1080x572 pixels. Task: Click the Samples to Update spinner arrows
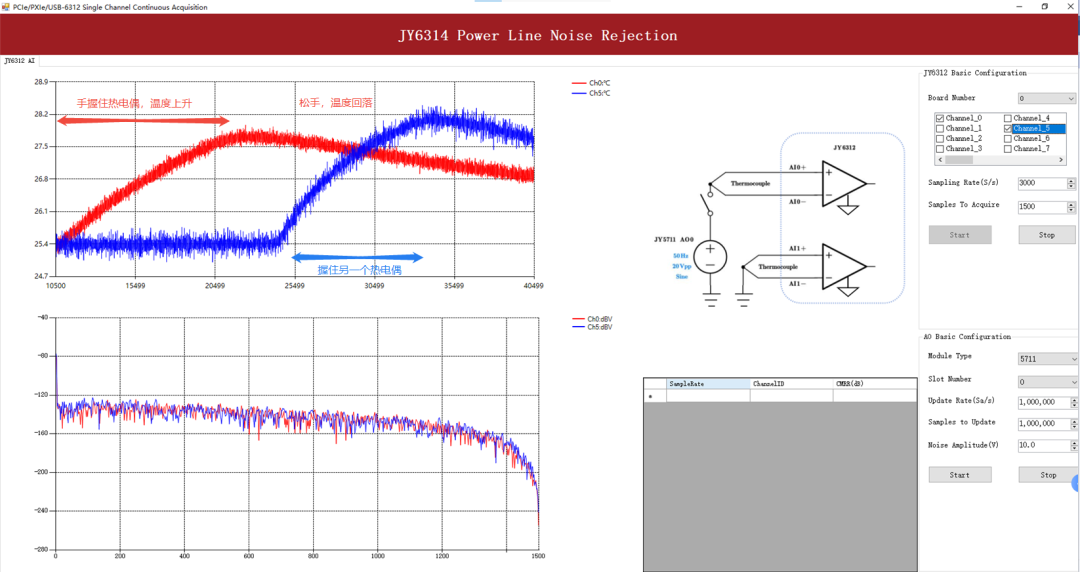coord(1074,424)
